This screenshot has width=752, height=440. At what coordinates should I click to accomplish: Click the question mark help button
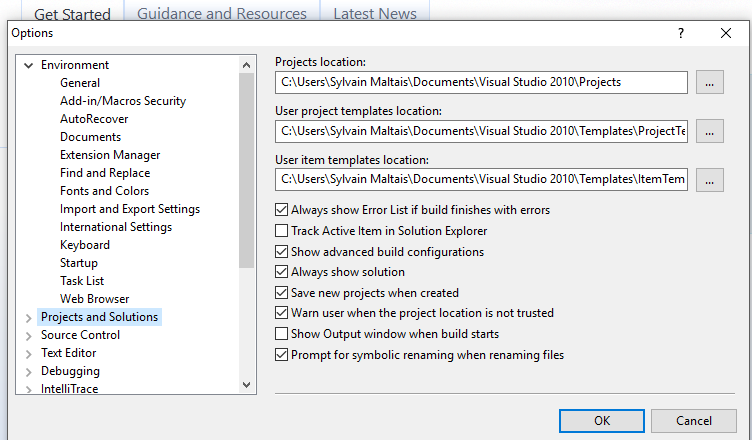tap(681, 33)
